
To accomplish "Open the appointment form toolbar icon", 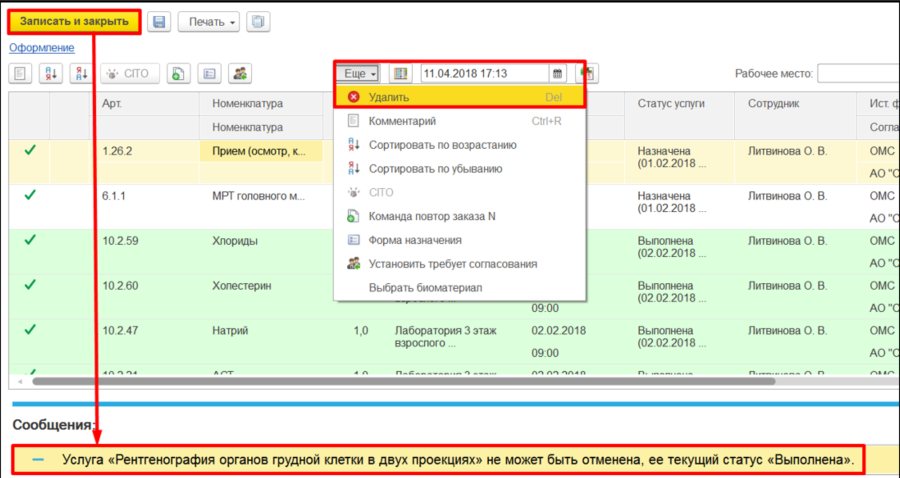I will (208, 73).
